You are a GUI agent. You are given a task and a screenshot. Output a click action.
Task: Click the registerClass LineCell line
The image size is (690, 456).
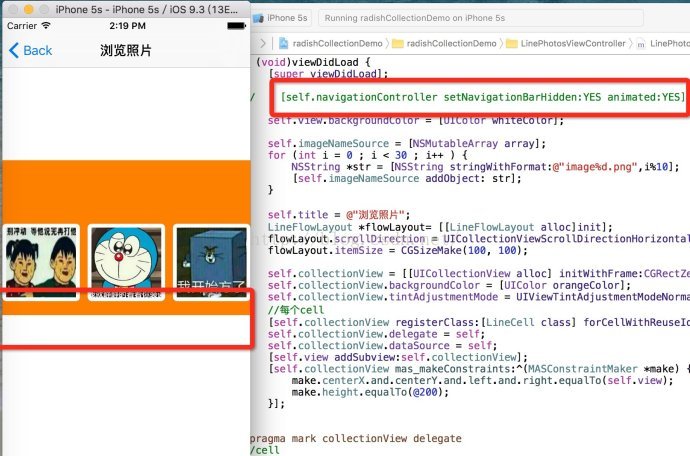pyautogui.click(x=479, y=322)
